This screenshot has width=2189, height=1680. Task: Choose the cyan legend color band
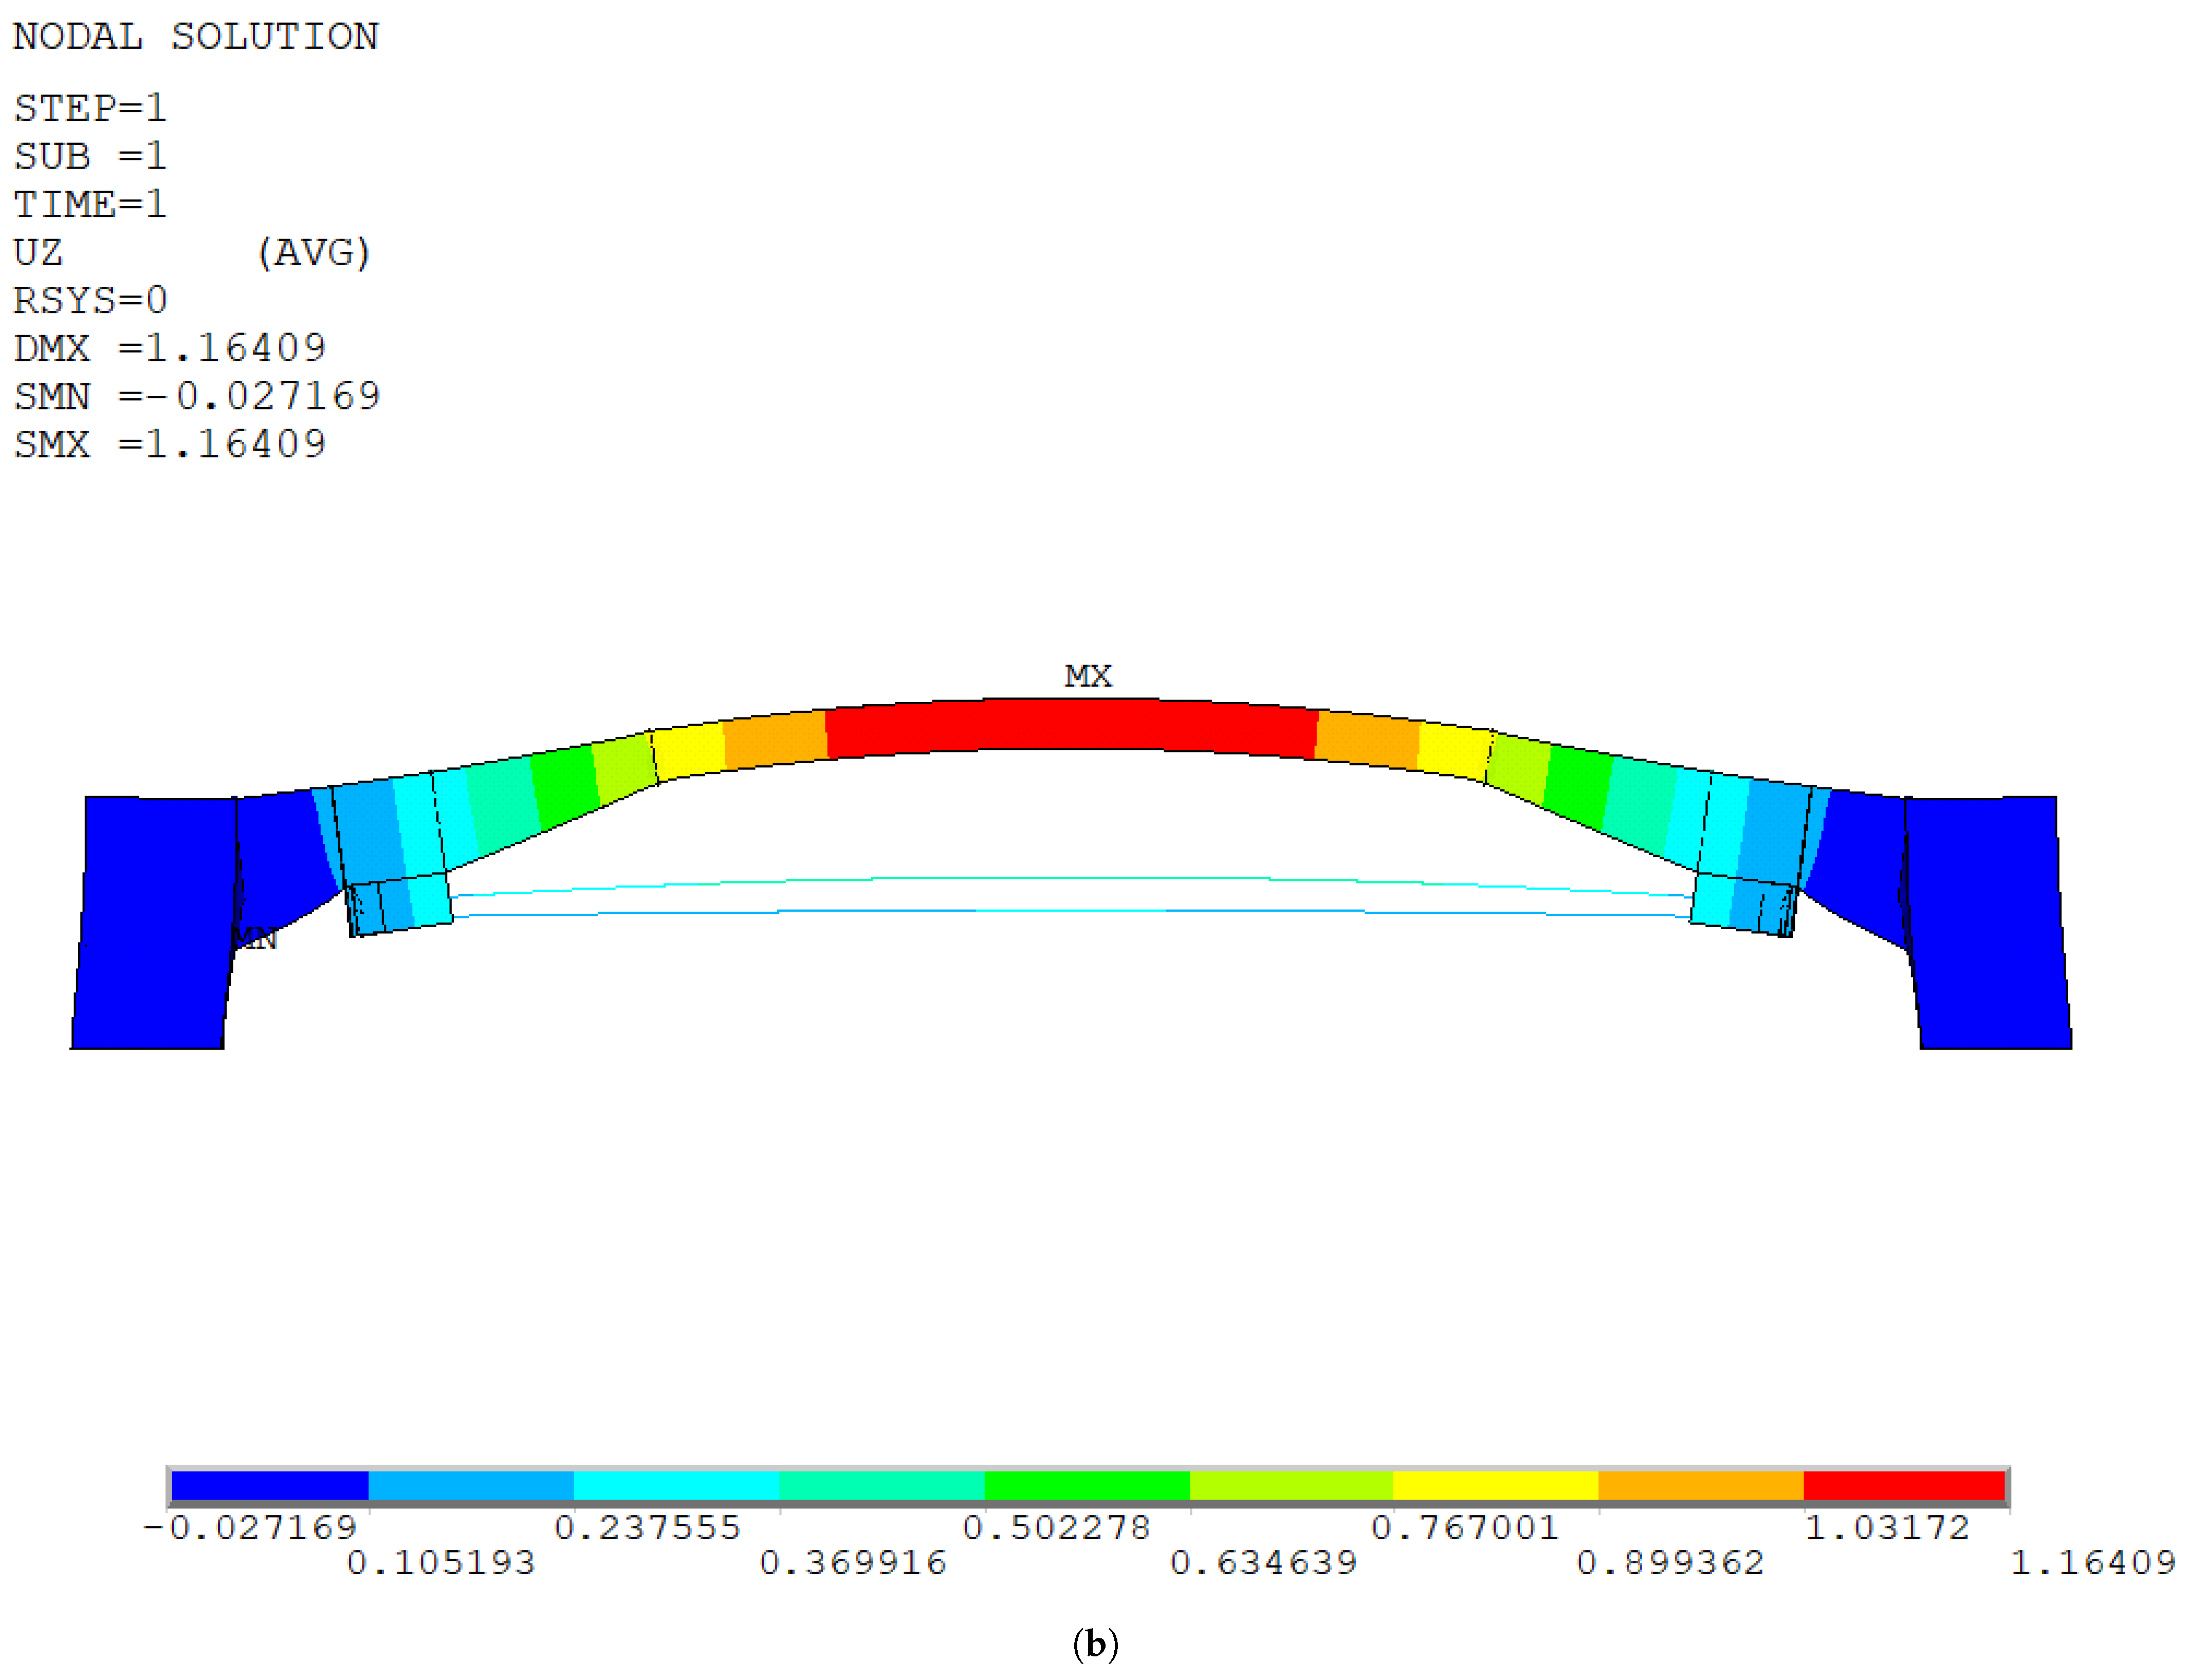tap(676, 1485)
